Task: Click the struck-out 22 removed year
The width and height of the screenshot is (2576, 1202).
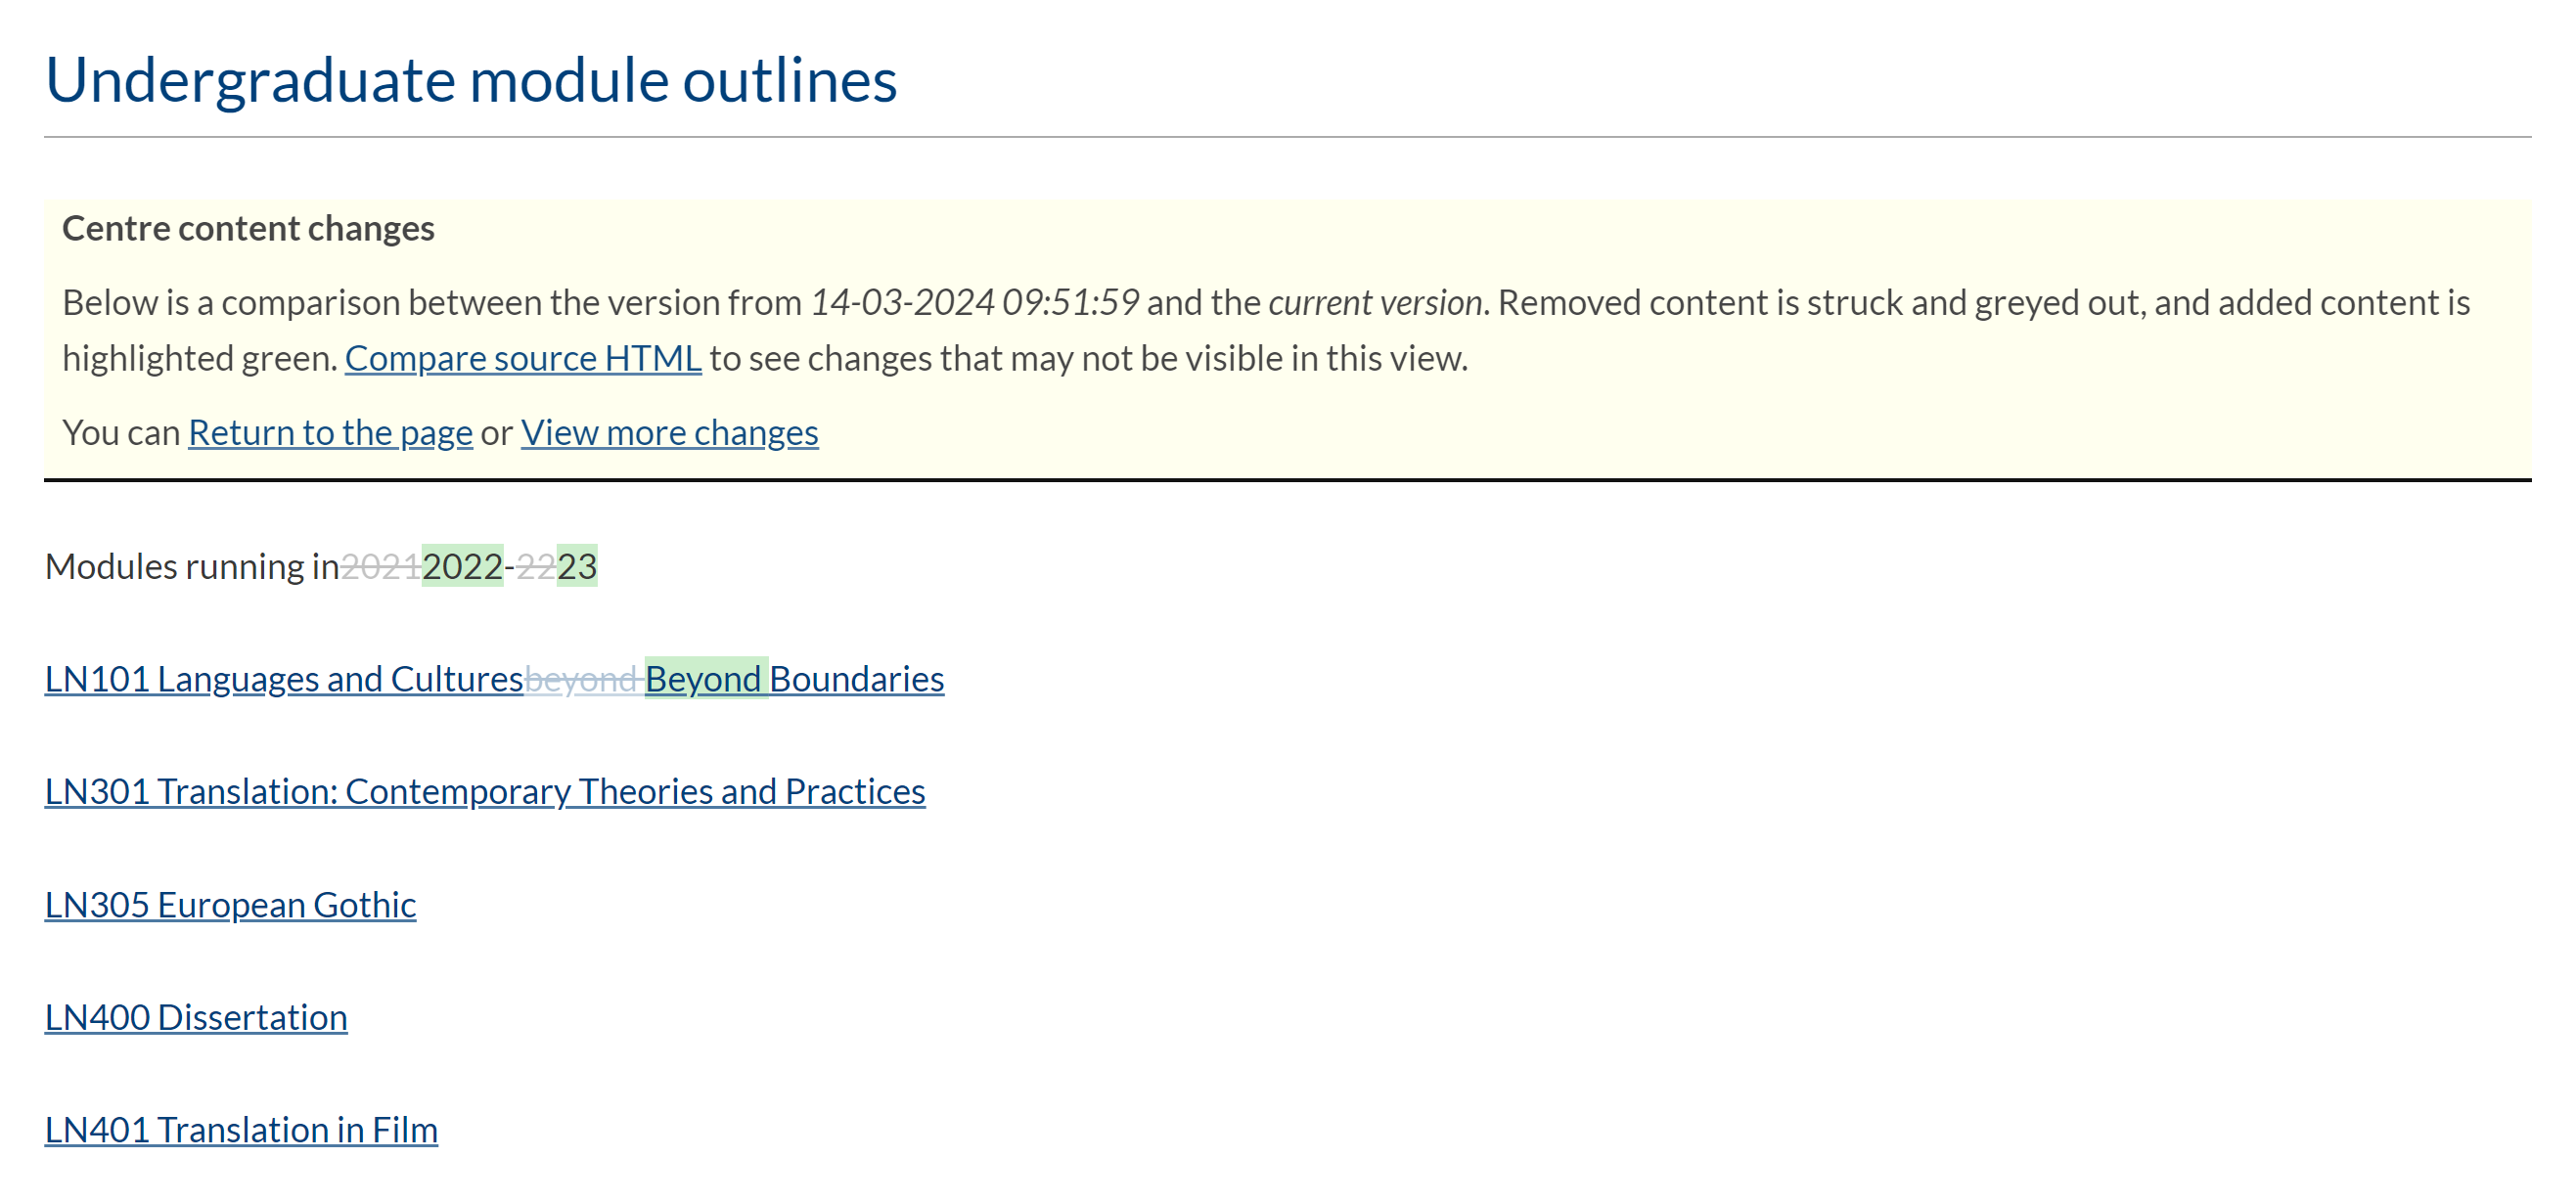Action: click(x=536, y=567)
